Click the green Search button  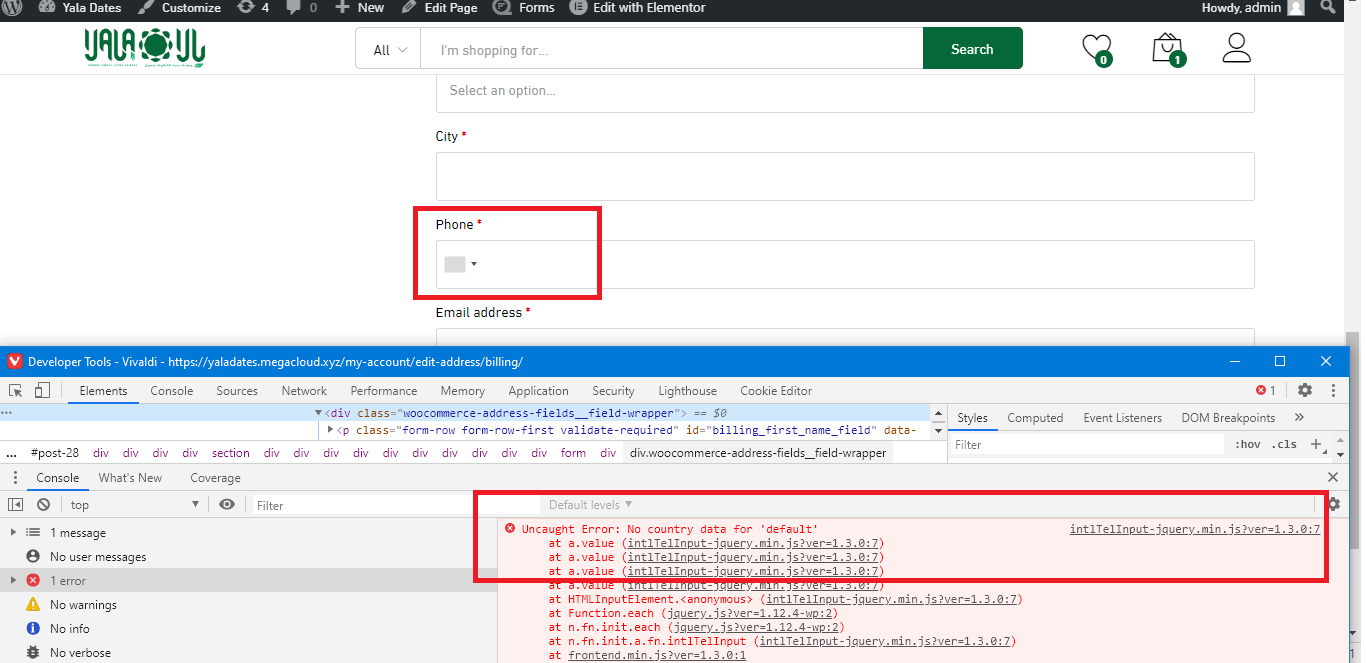972,49
